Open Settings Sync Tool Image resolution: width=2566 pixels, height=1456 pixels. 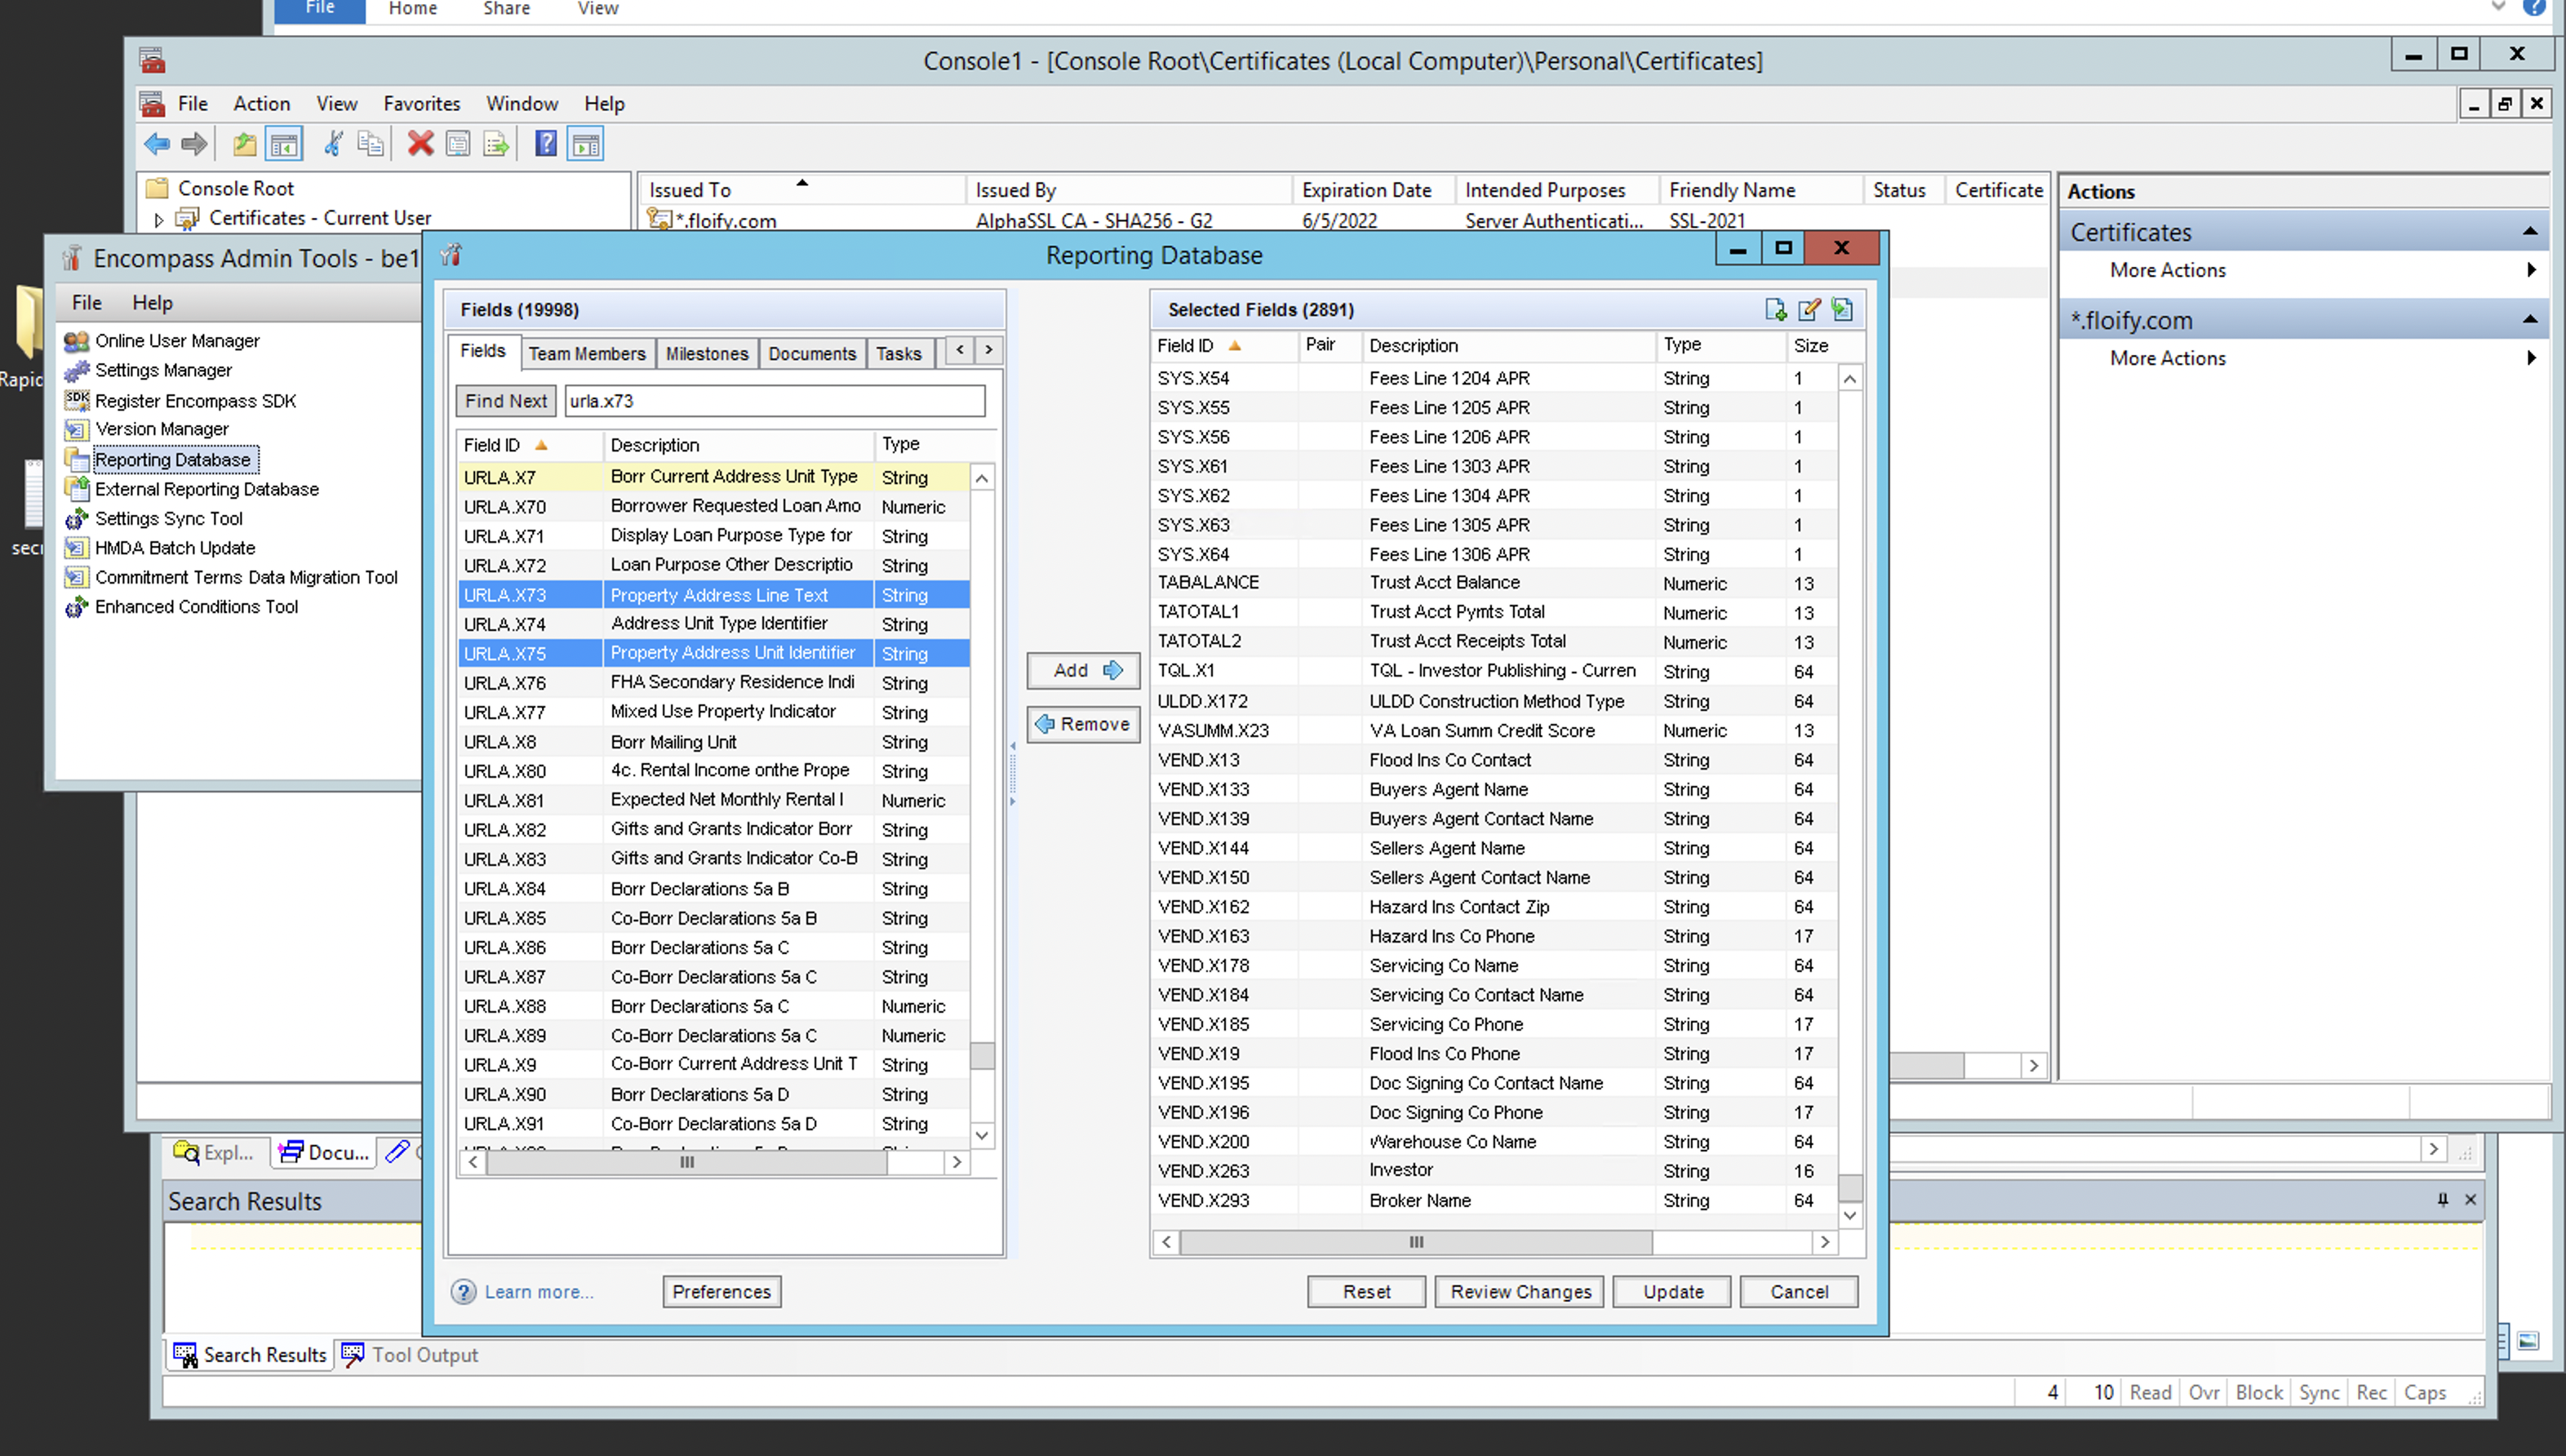[168, 519]
